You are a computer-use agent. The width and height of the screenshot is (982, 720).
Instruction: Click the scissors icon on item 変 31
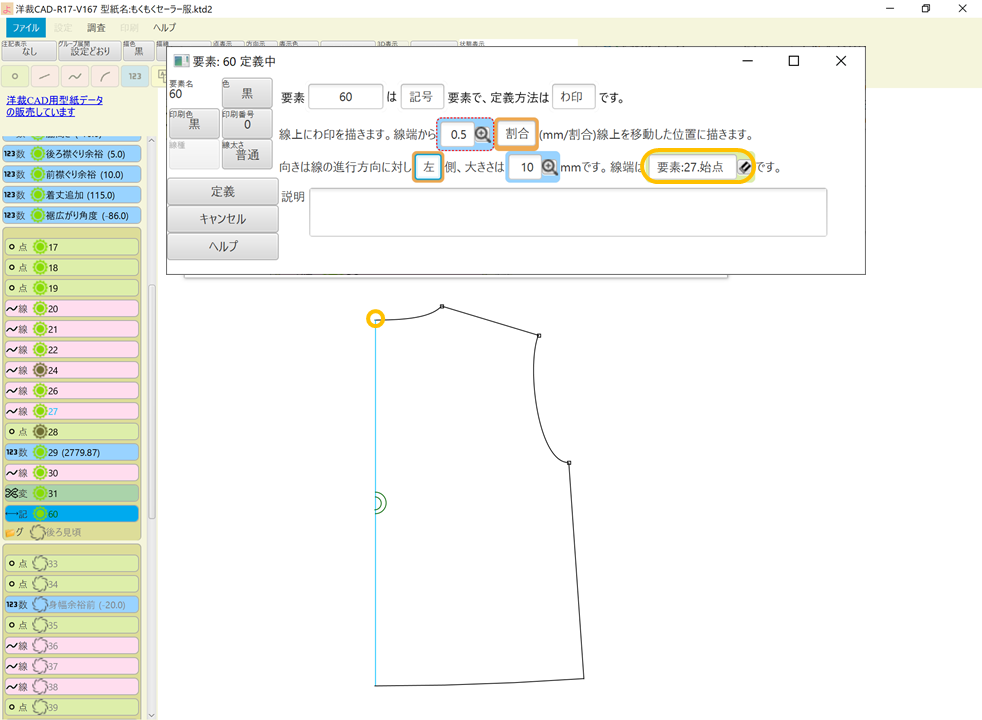(11, 492)
